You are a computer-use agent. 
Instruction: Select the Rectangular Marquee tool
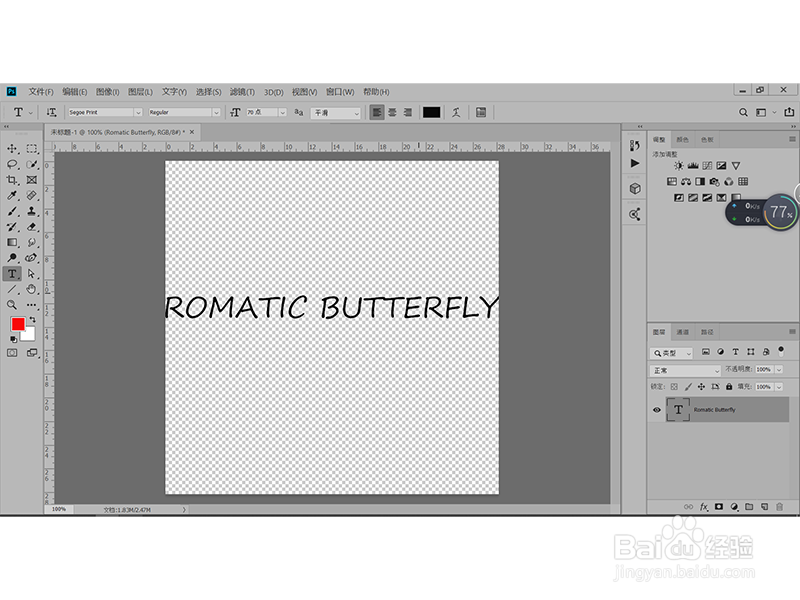32,149
